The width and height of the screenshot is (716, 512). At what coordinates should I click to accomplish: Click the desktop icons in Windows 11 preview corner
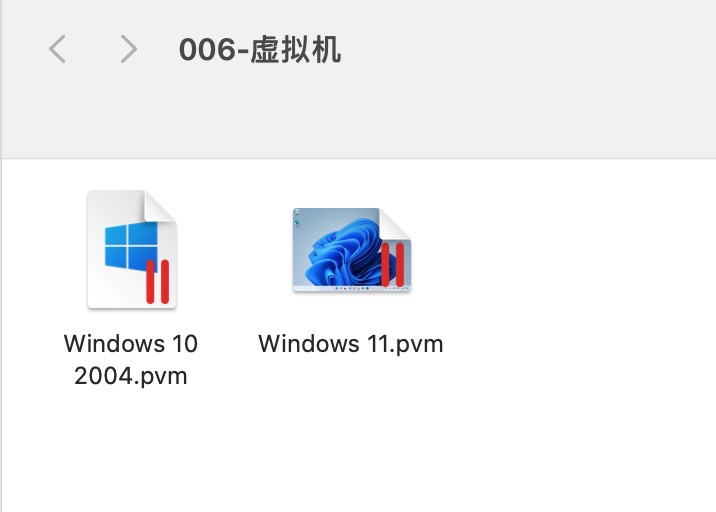point(297,218)
